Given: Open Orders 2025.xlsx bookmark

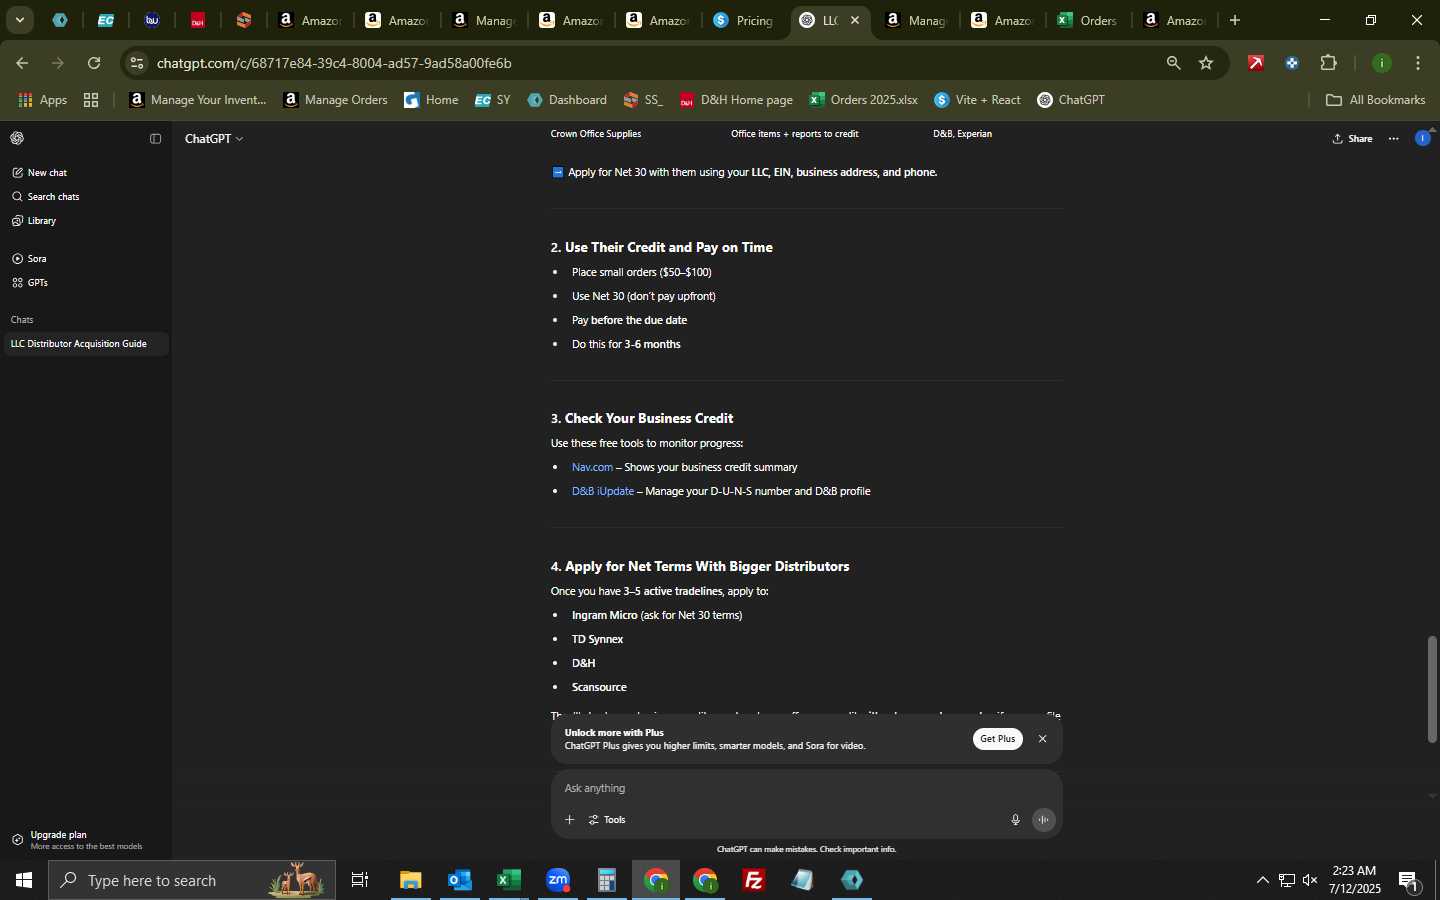Looking at the screenshot, I should pos(863,100).
